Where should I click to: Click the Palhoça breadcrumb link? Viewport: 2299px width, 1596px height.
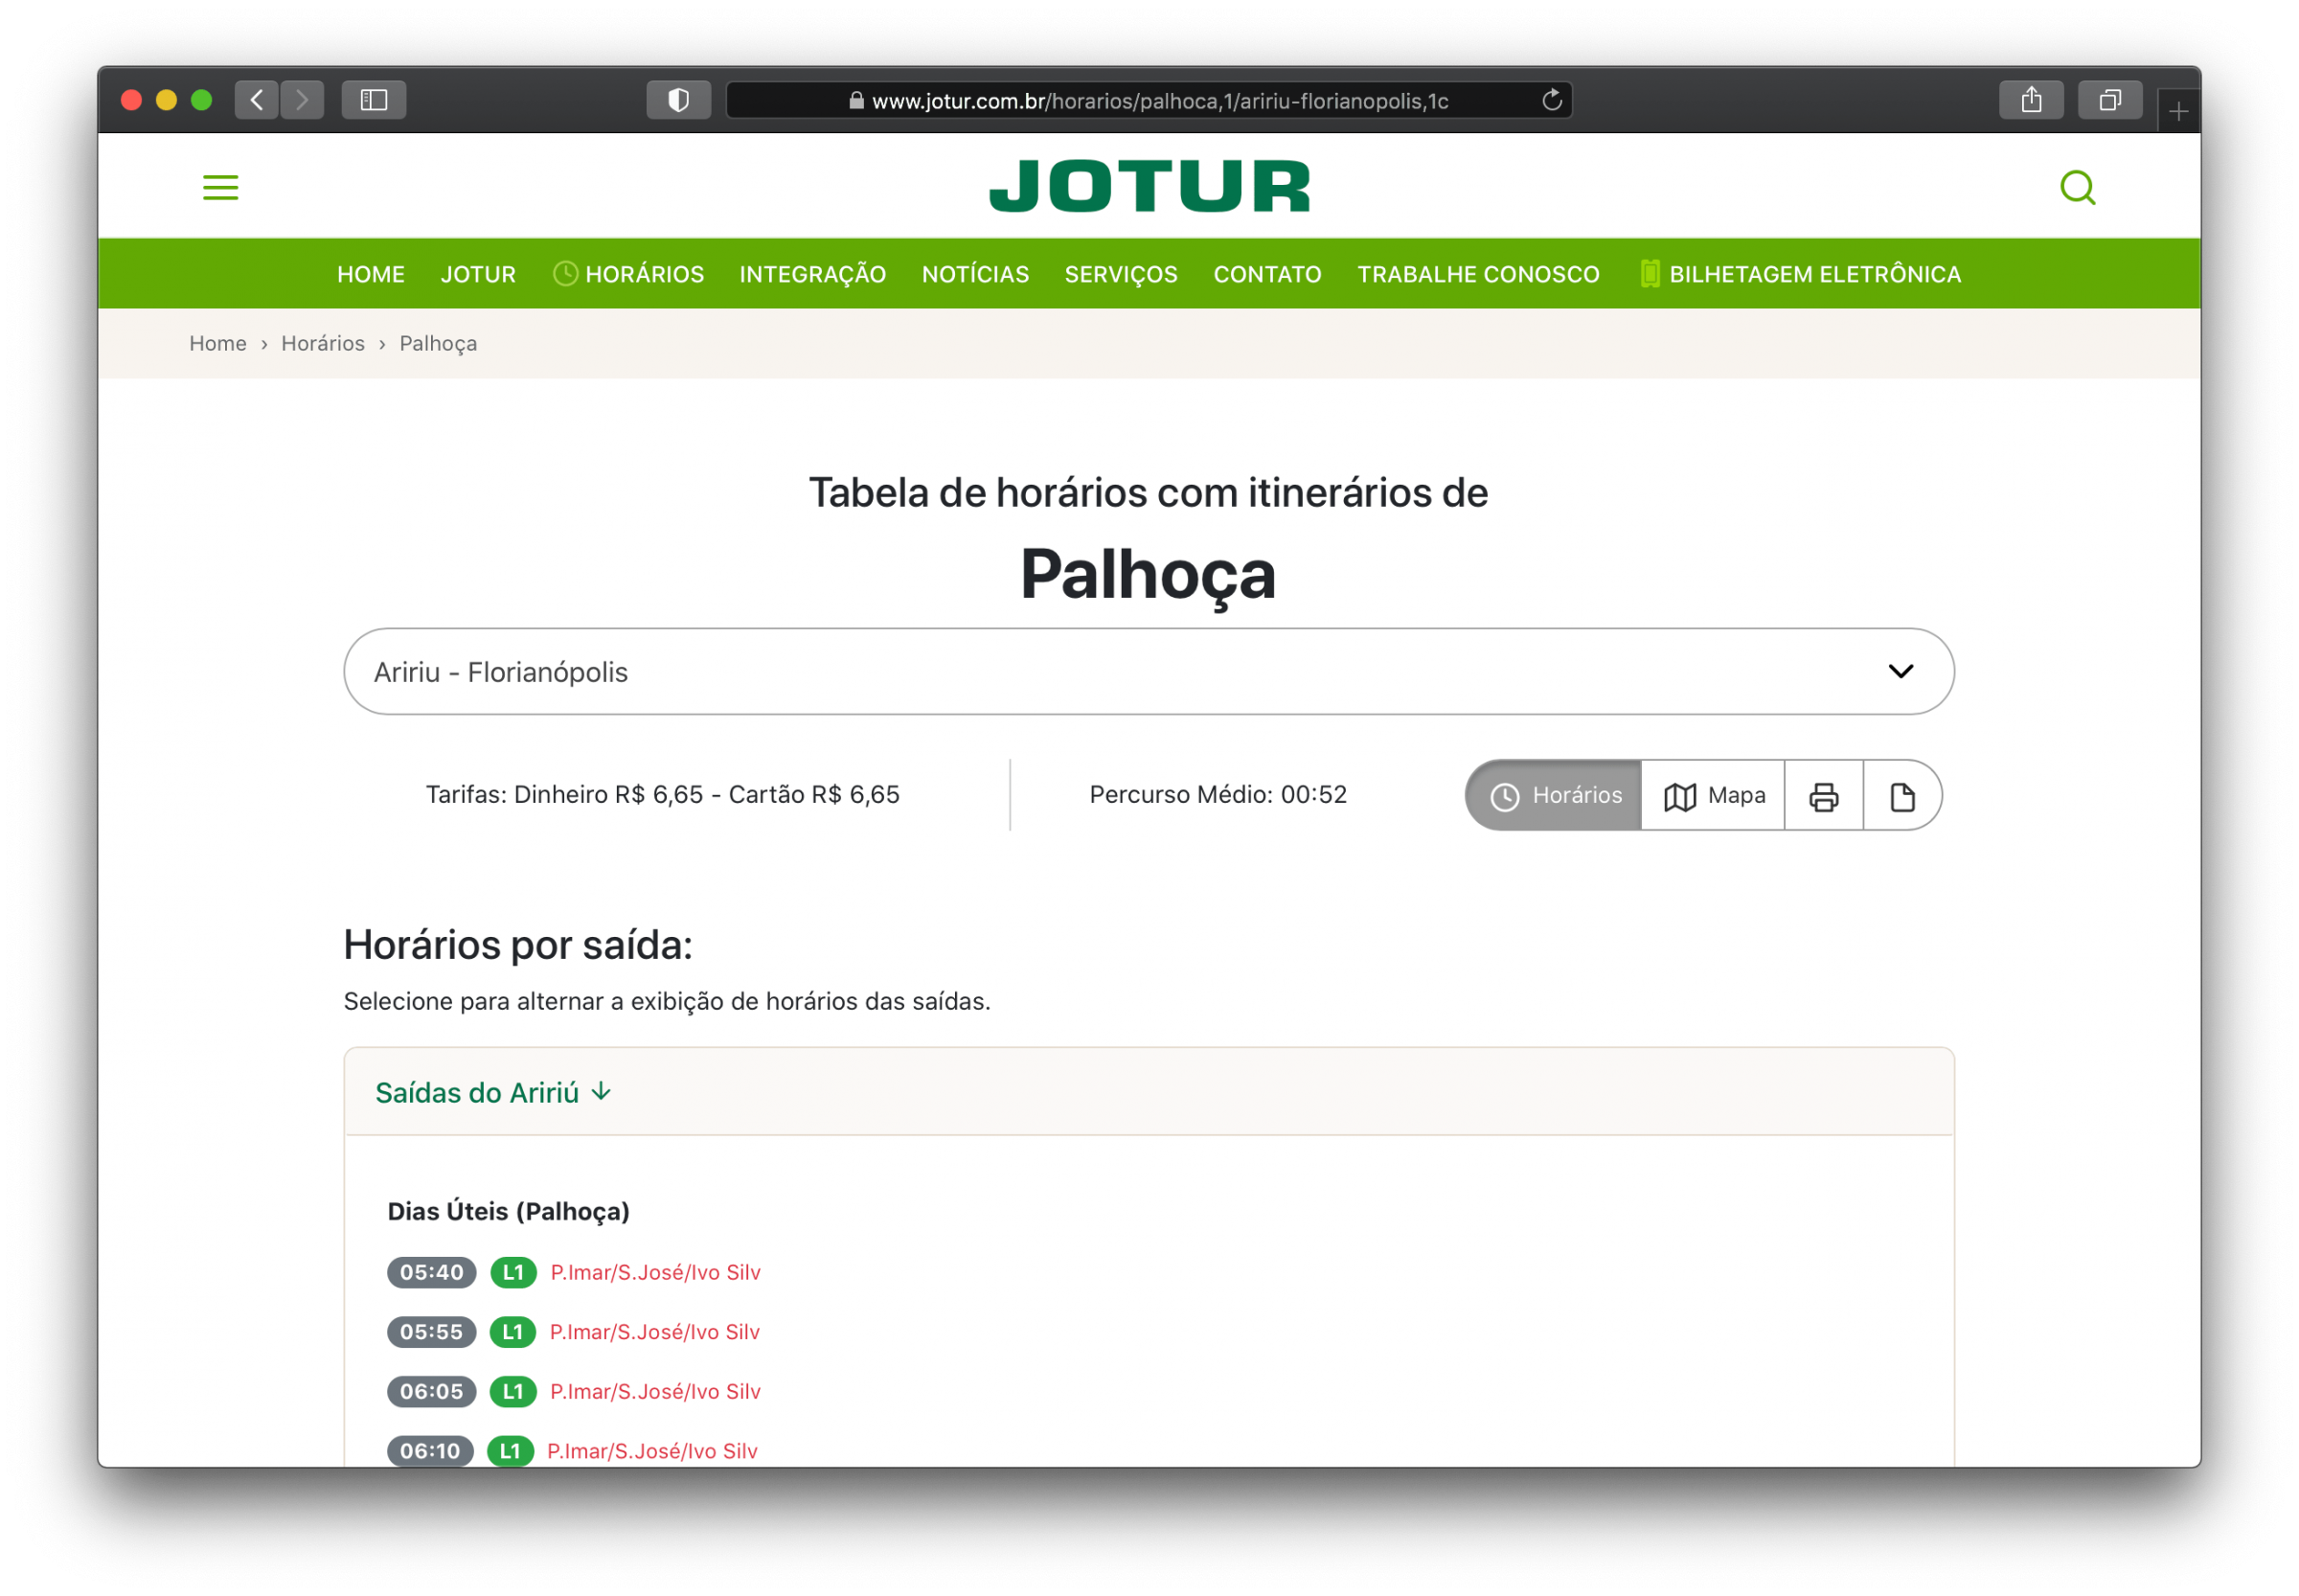click(438, 343)
